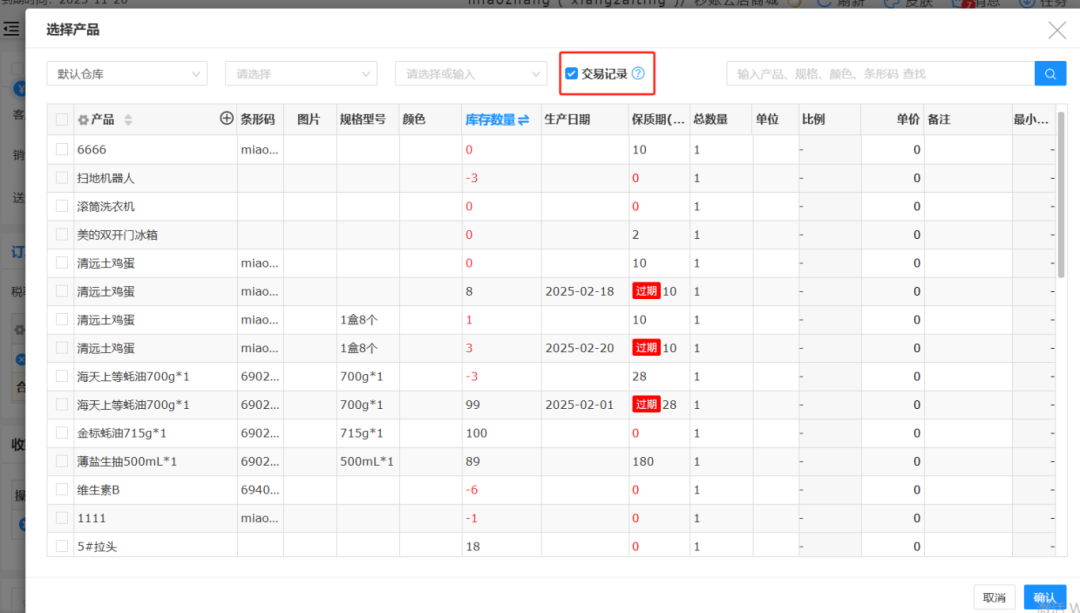
Task: Click production date 2025-02-18
Action: [x=579, y=291]
